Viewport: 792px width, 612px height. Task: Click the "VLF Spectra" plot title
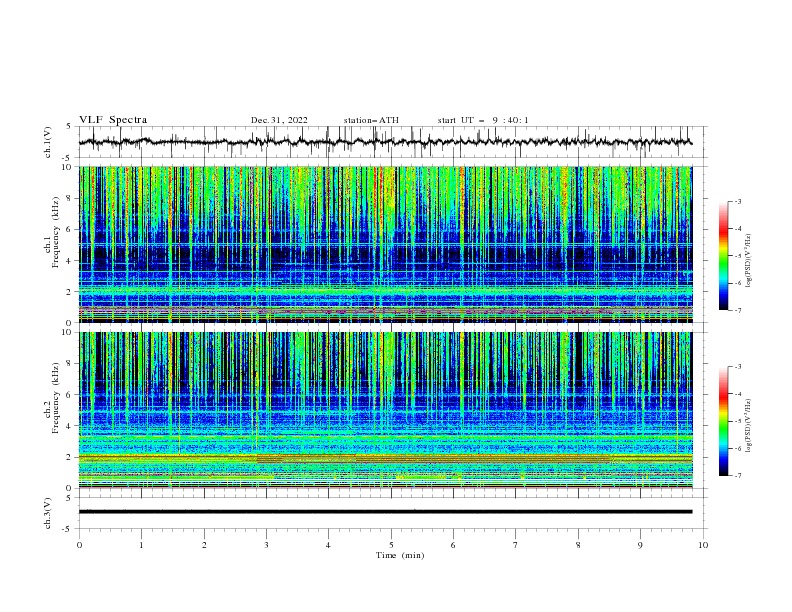click(113, 120)
